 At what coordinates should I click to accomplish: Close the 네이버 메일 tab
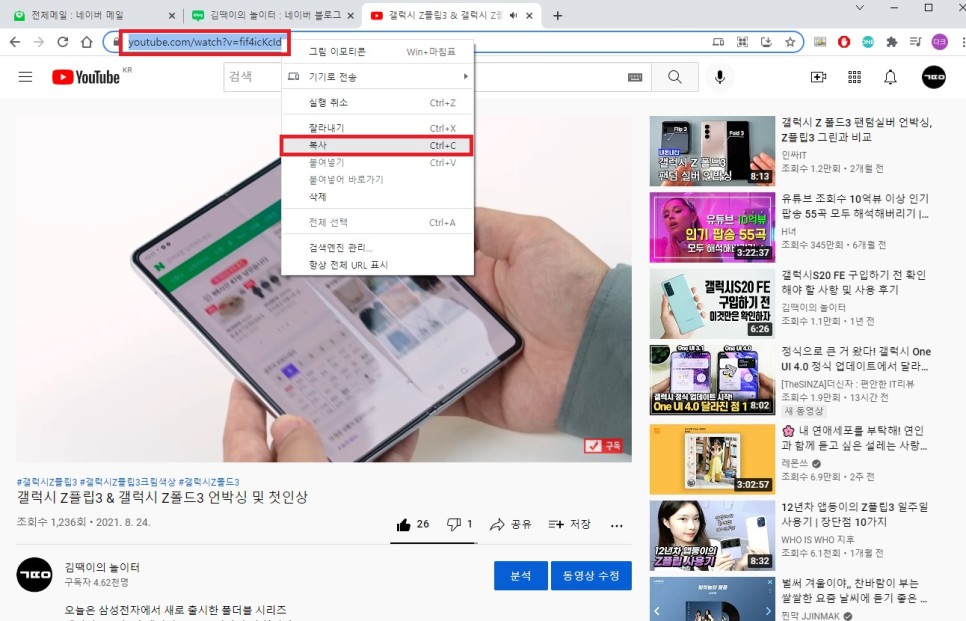(171, 16)
